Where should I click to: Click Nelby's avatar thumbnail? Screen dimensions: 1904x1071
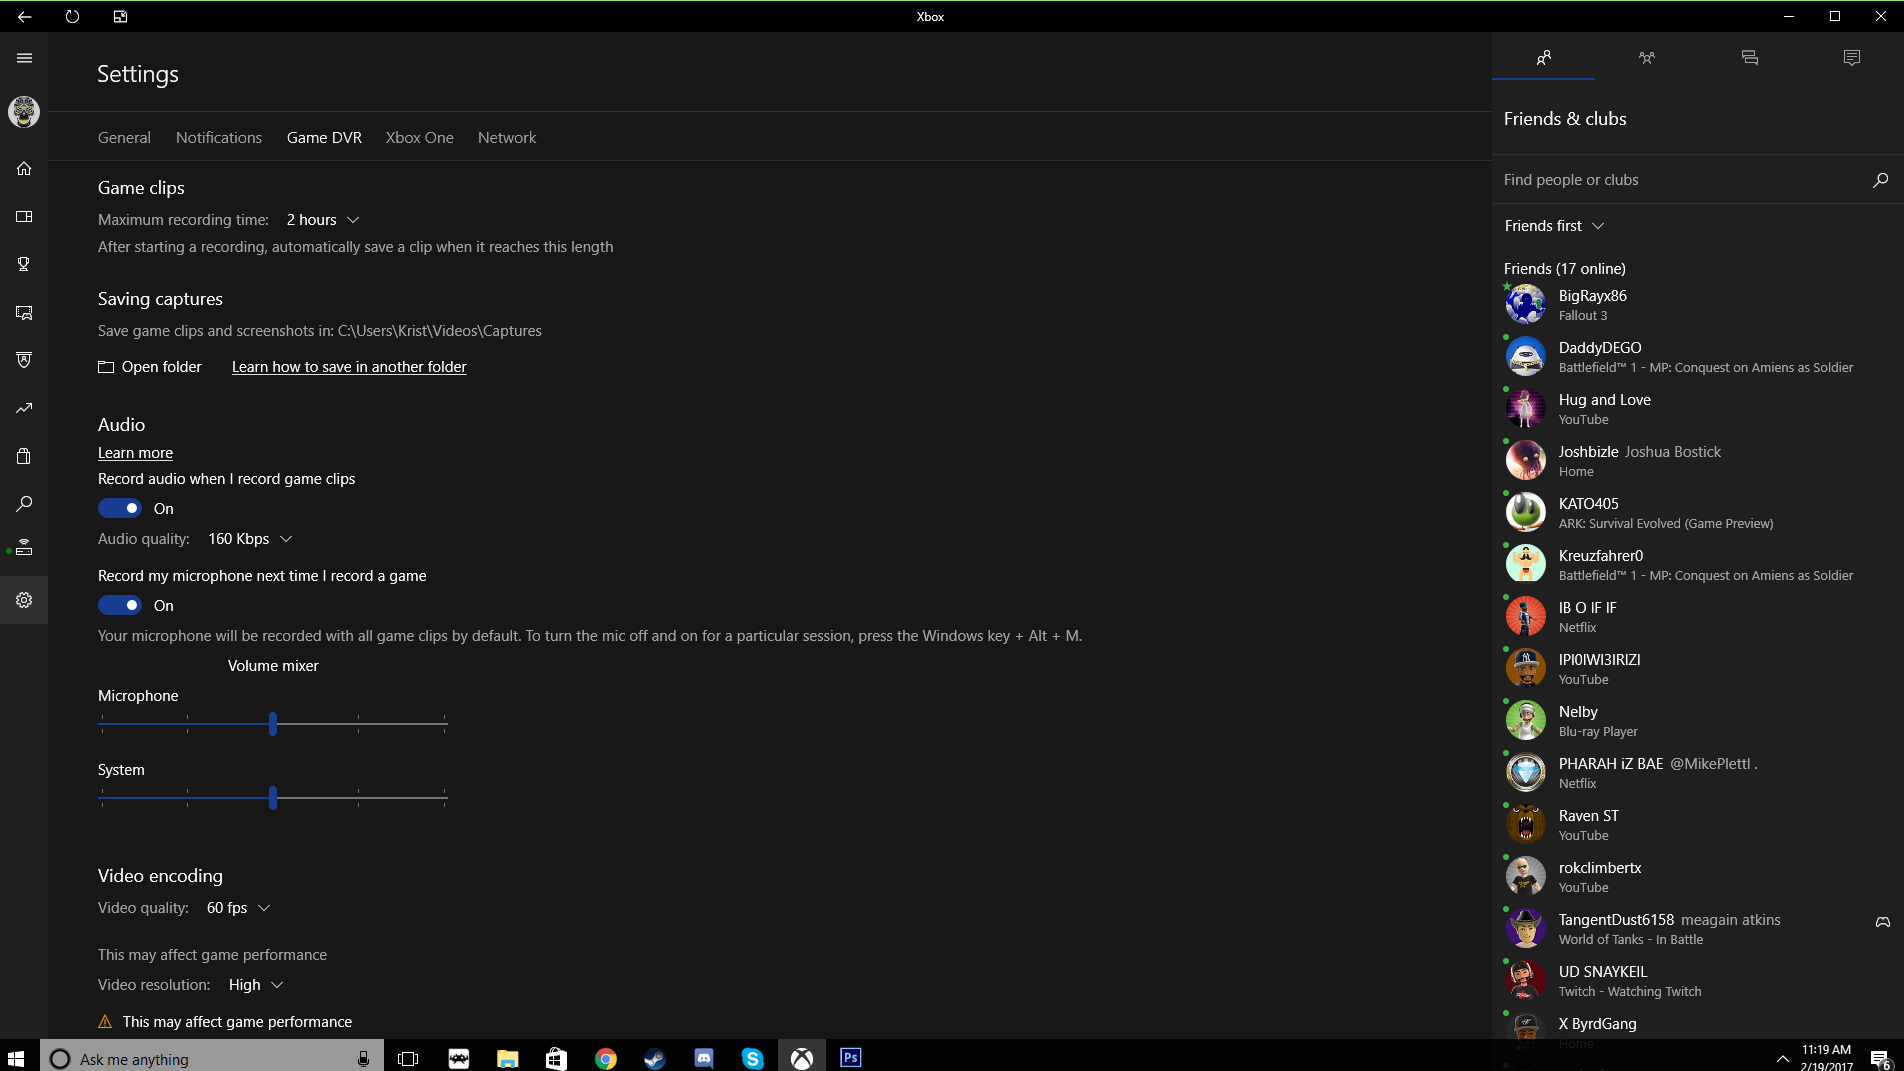pos(1526,720)
